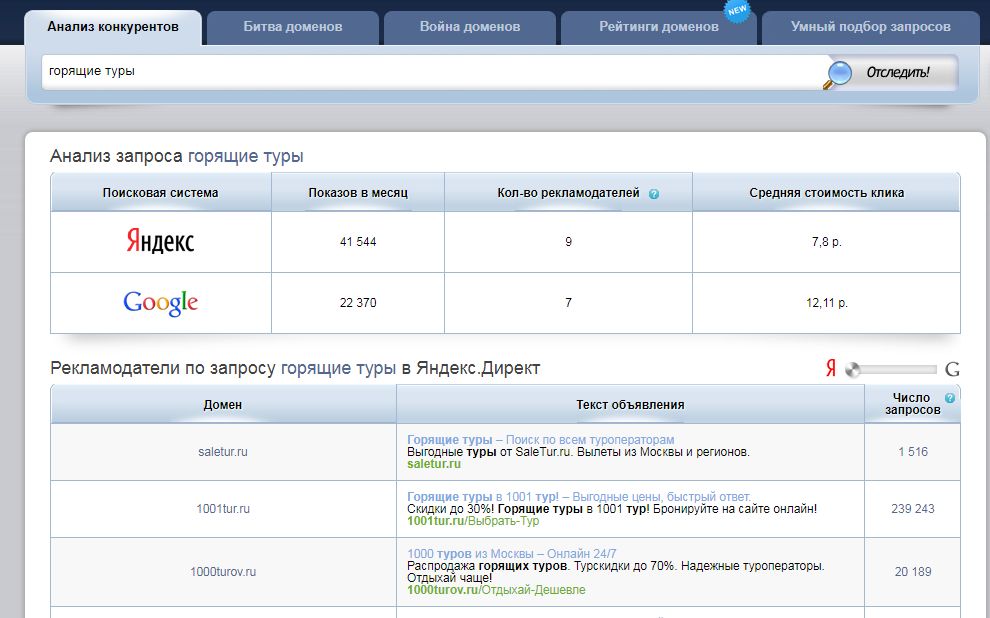
Task: Click the magnifying glass search icon
Action: [838, 73]
